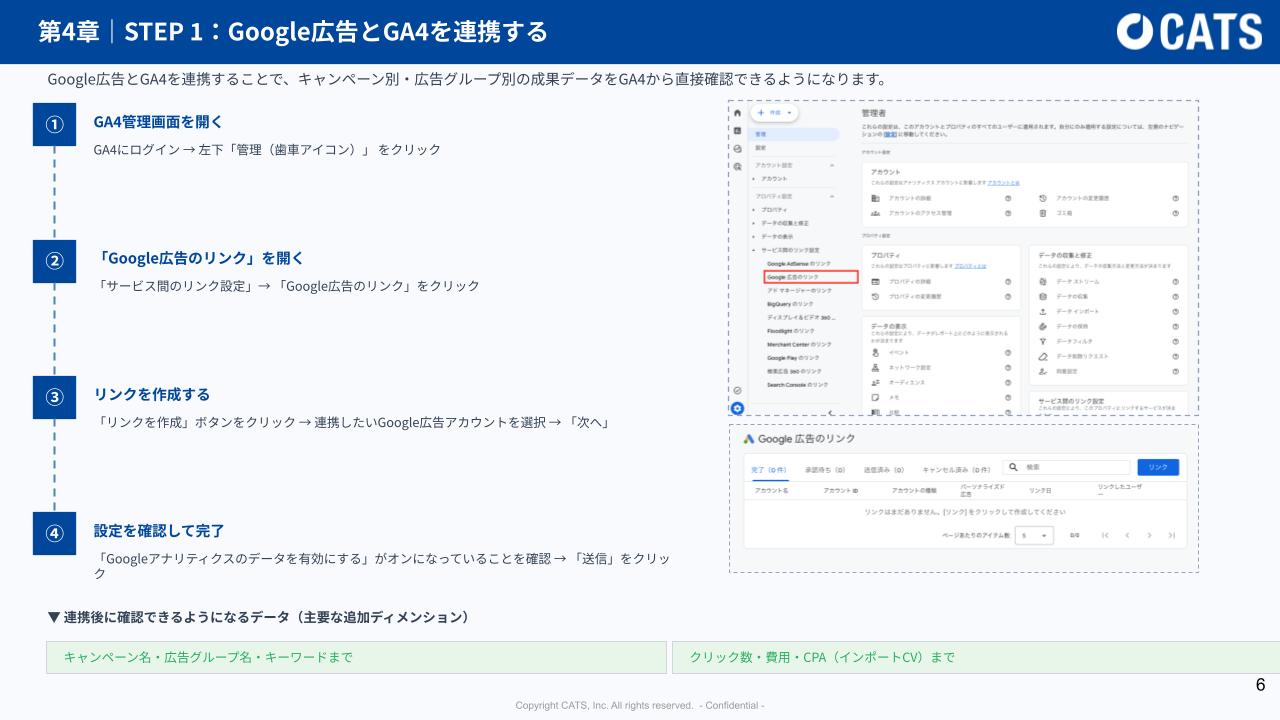Click the upload icon beside データ インポート
The width and height of the screenshot is (1280, 720).
1043,312
